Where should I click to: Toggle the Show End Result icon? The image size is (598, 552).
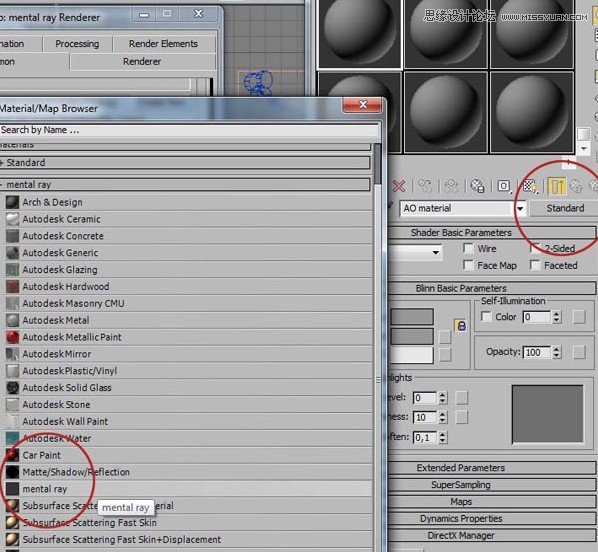pos(556,186)
